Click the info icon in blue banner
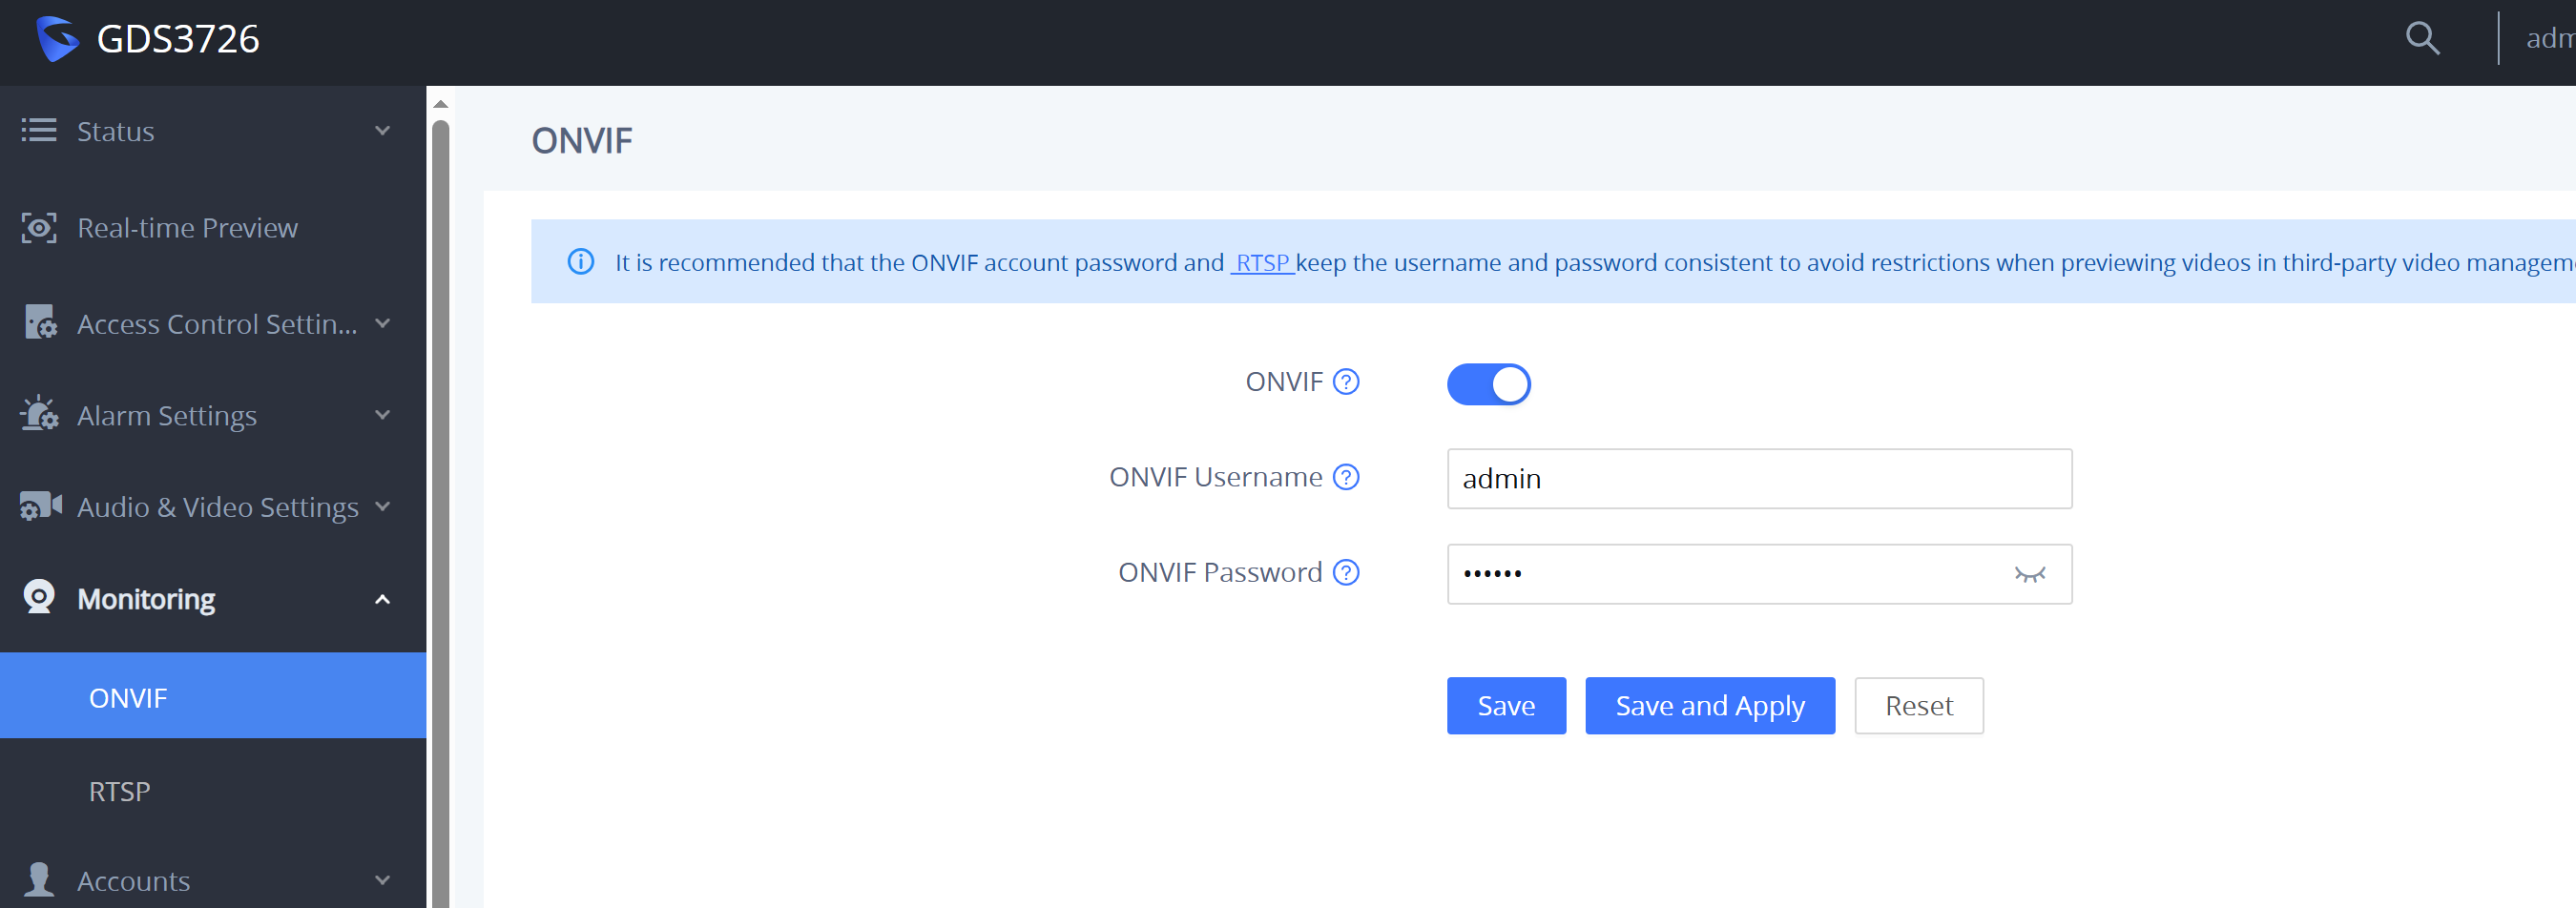 [581, 262]
